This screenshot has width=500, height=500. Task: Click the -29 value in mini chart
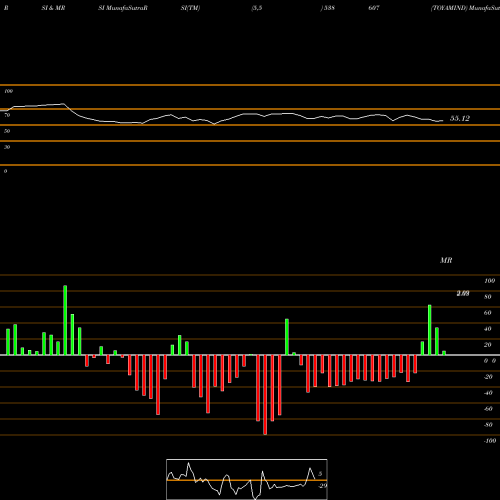(x=322, y=486)
